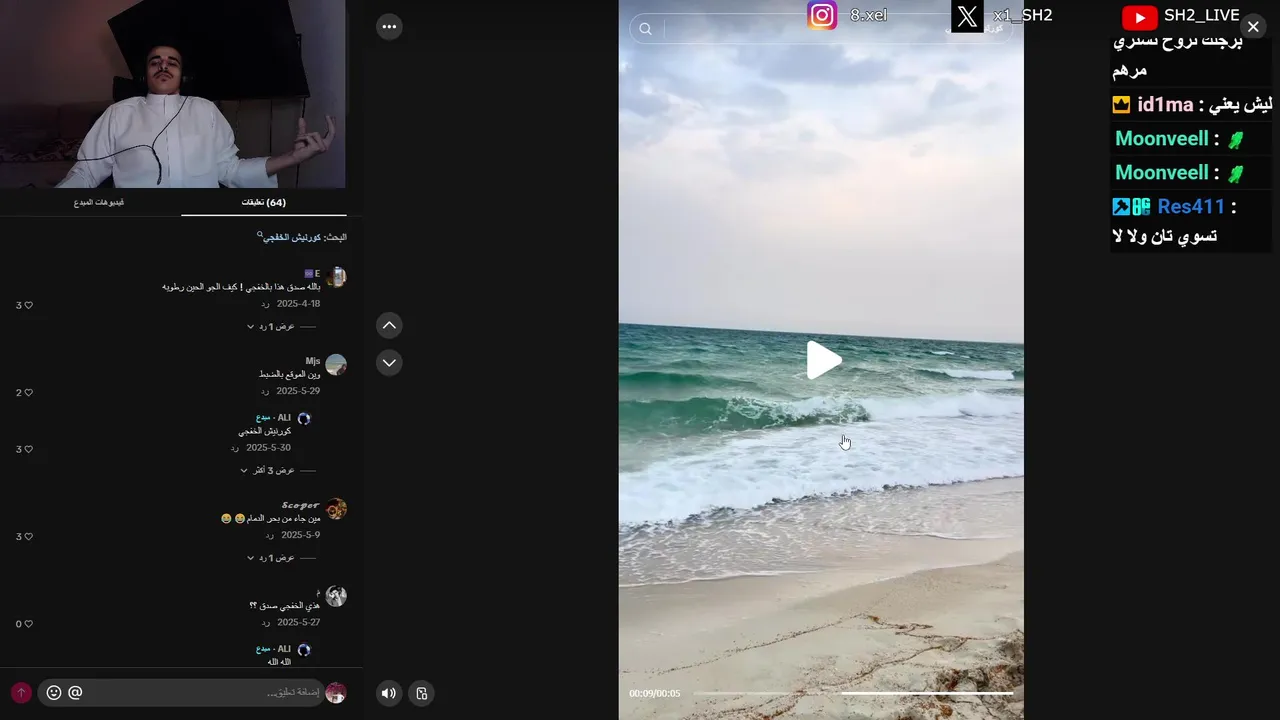
Task: Click the @ mention icon in comment box
Action: [75, 692]
